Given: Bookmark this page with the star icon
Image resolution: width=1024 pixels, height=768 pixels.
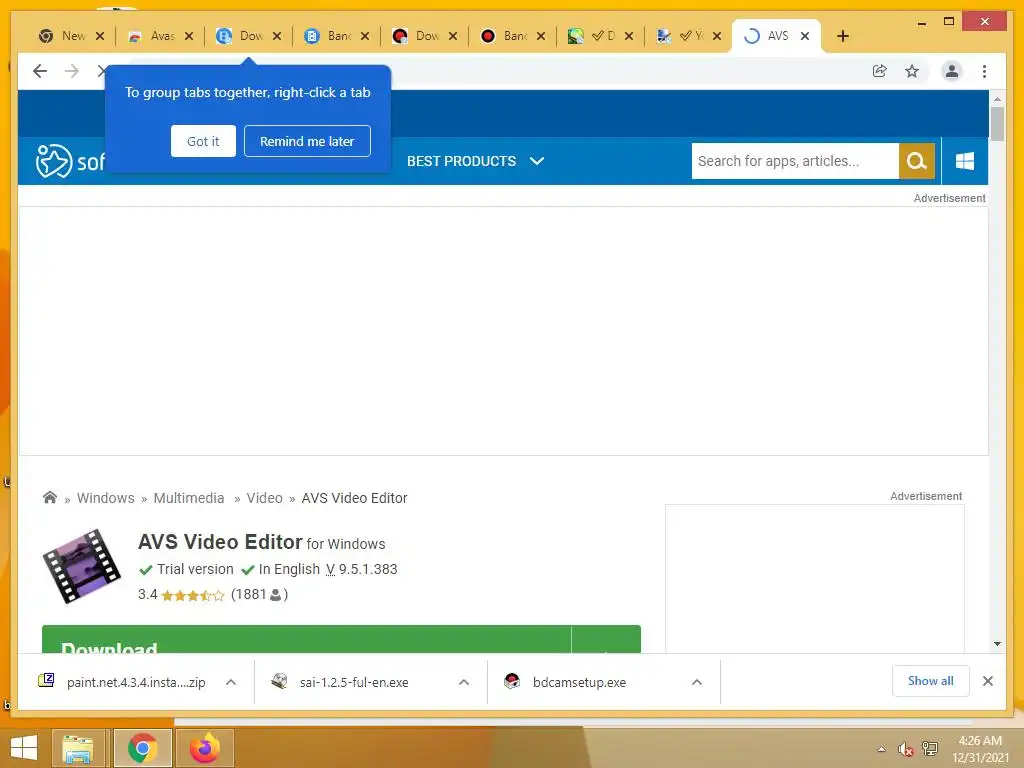Looking at the screenshot, I should coord(912,71).
